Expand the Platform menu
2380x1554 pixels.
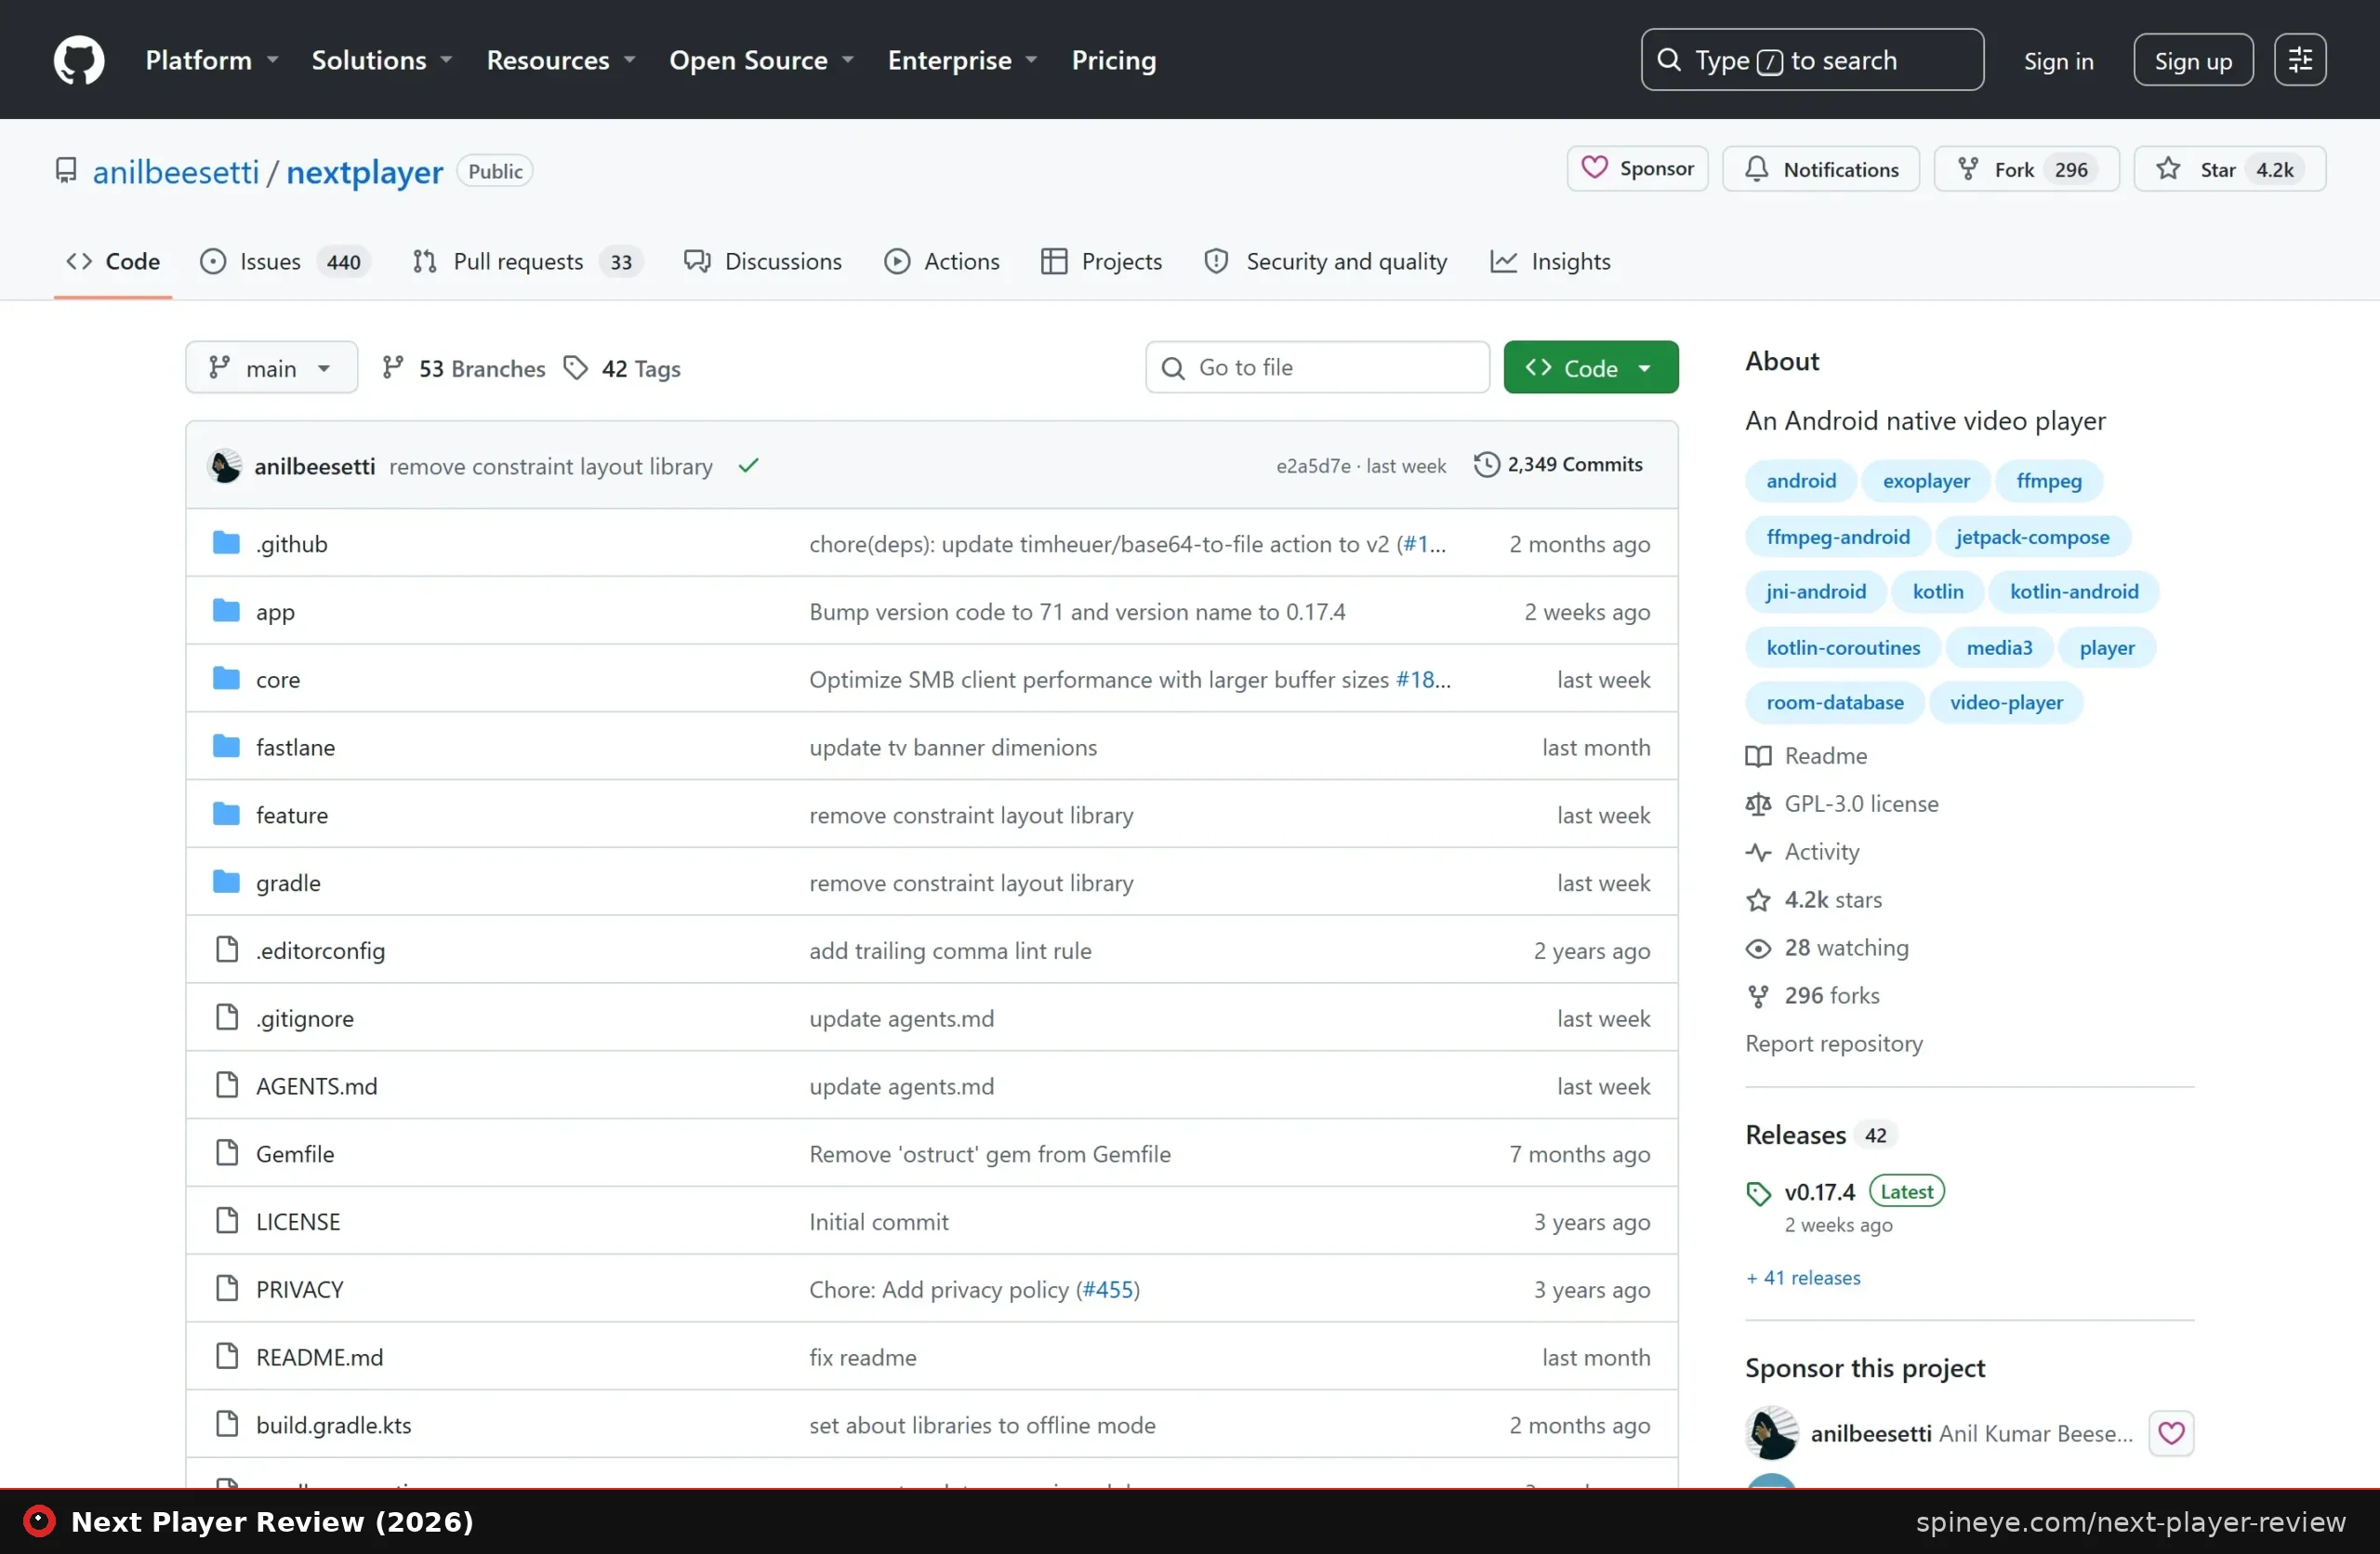point(212,60)
